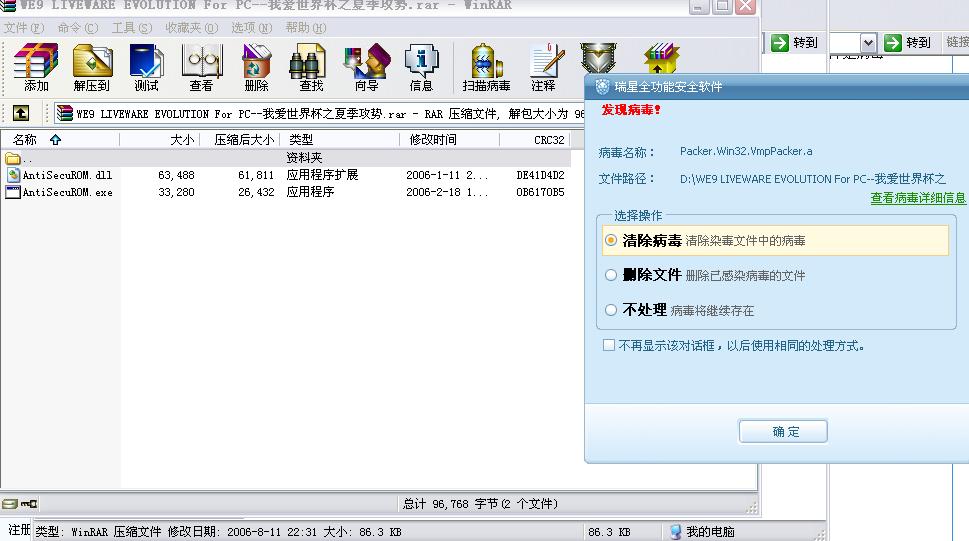The height and width of the screenshot is (541, 969).
Task: Select the AntiSecuROM.dll file name
Action: (67, 176)
